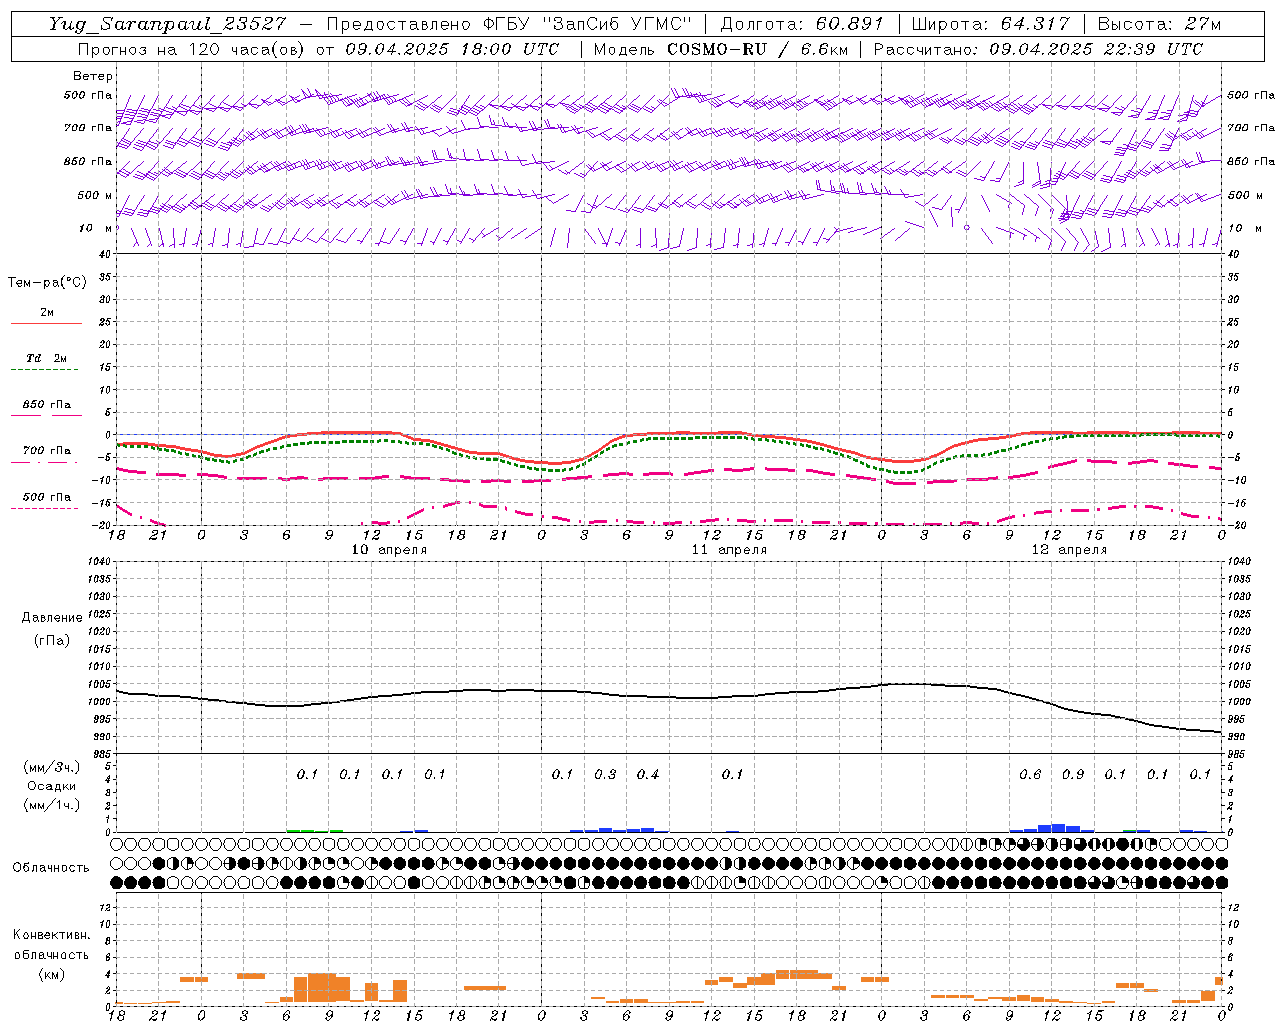Click the Конвективн. convective cloud label
The width and height of the screenshot is (1280, 1024).
(52, 935)
